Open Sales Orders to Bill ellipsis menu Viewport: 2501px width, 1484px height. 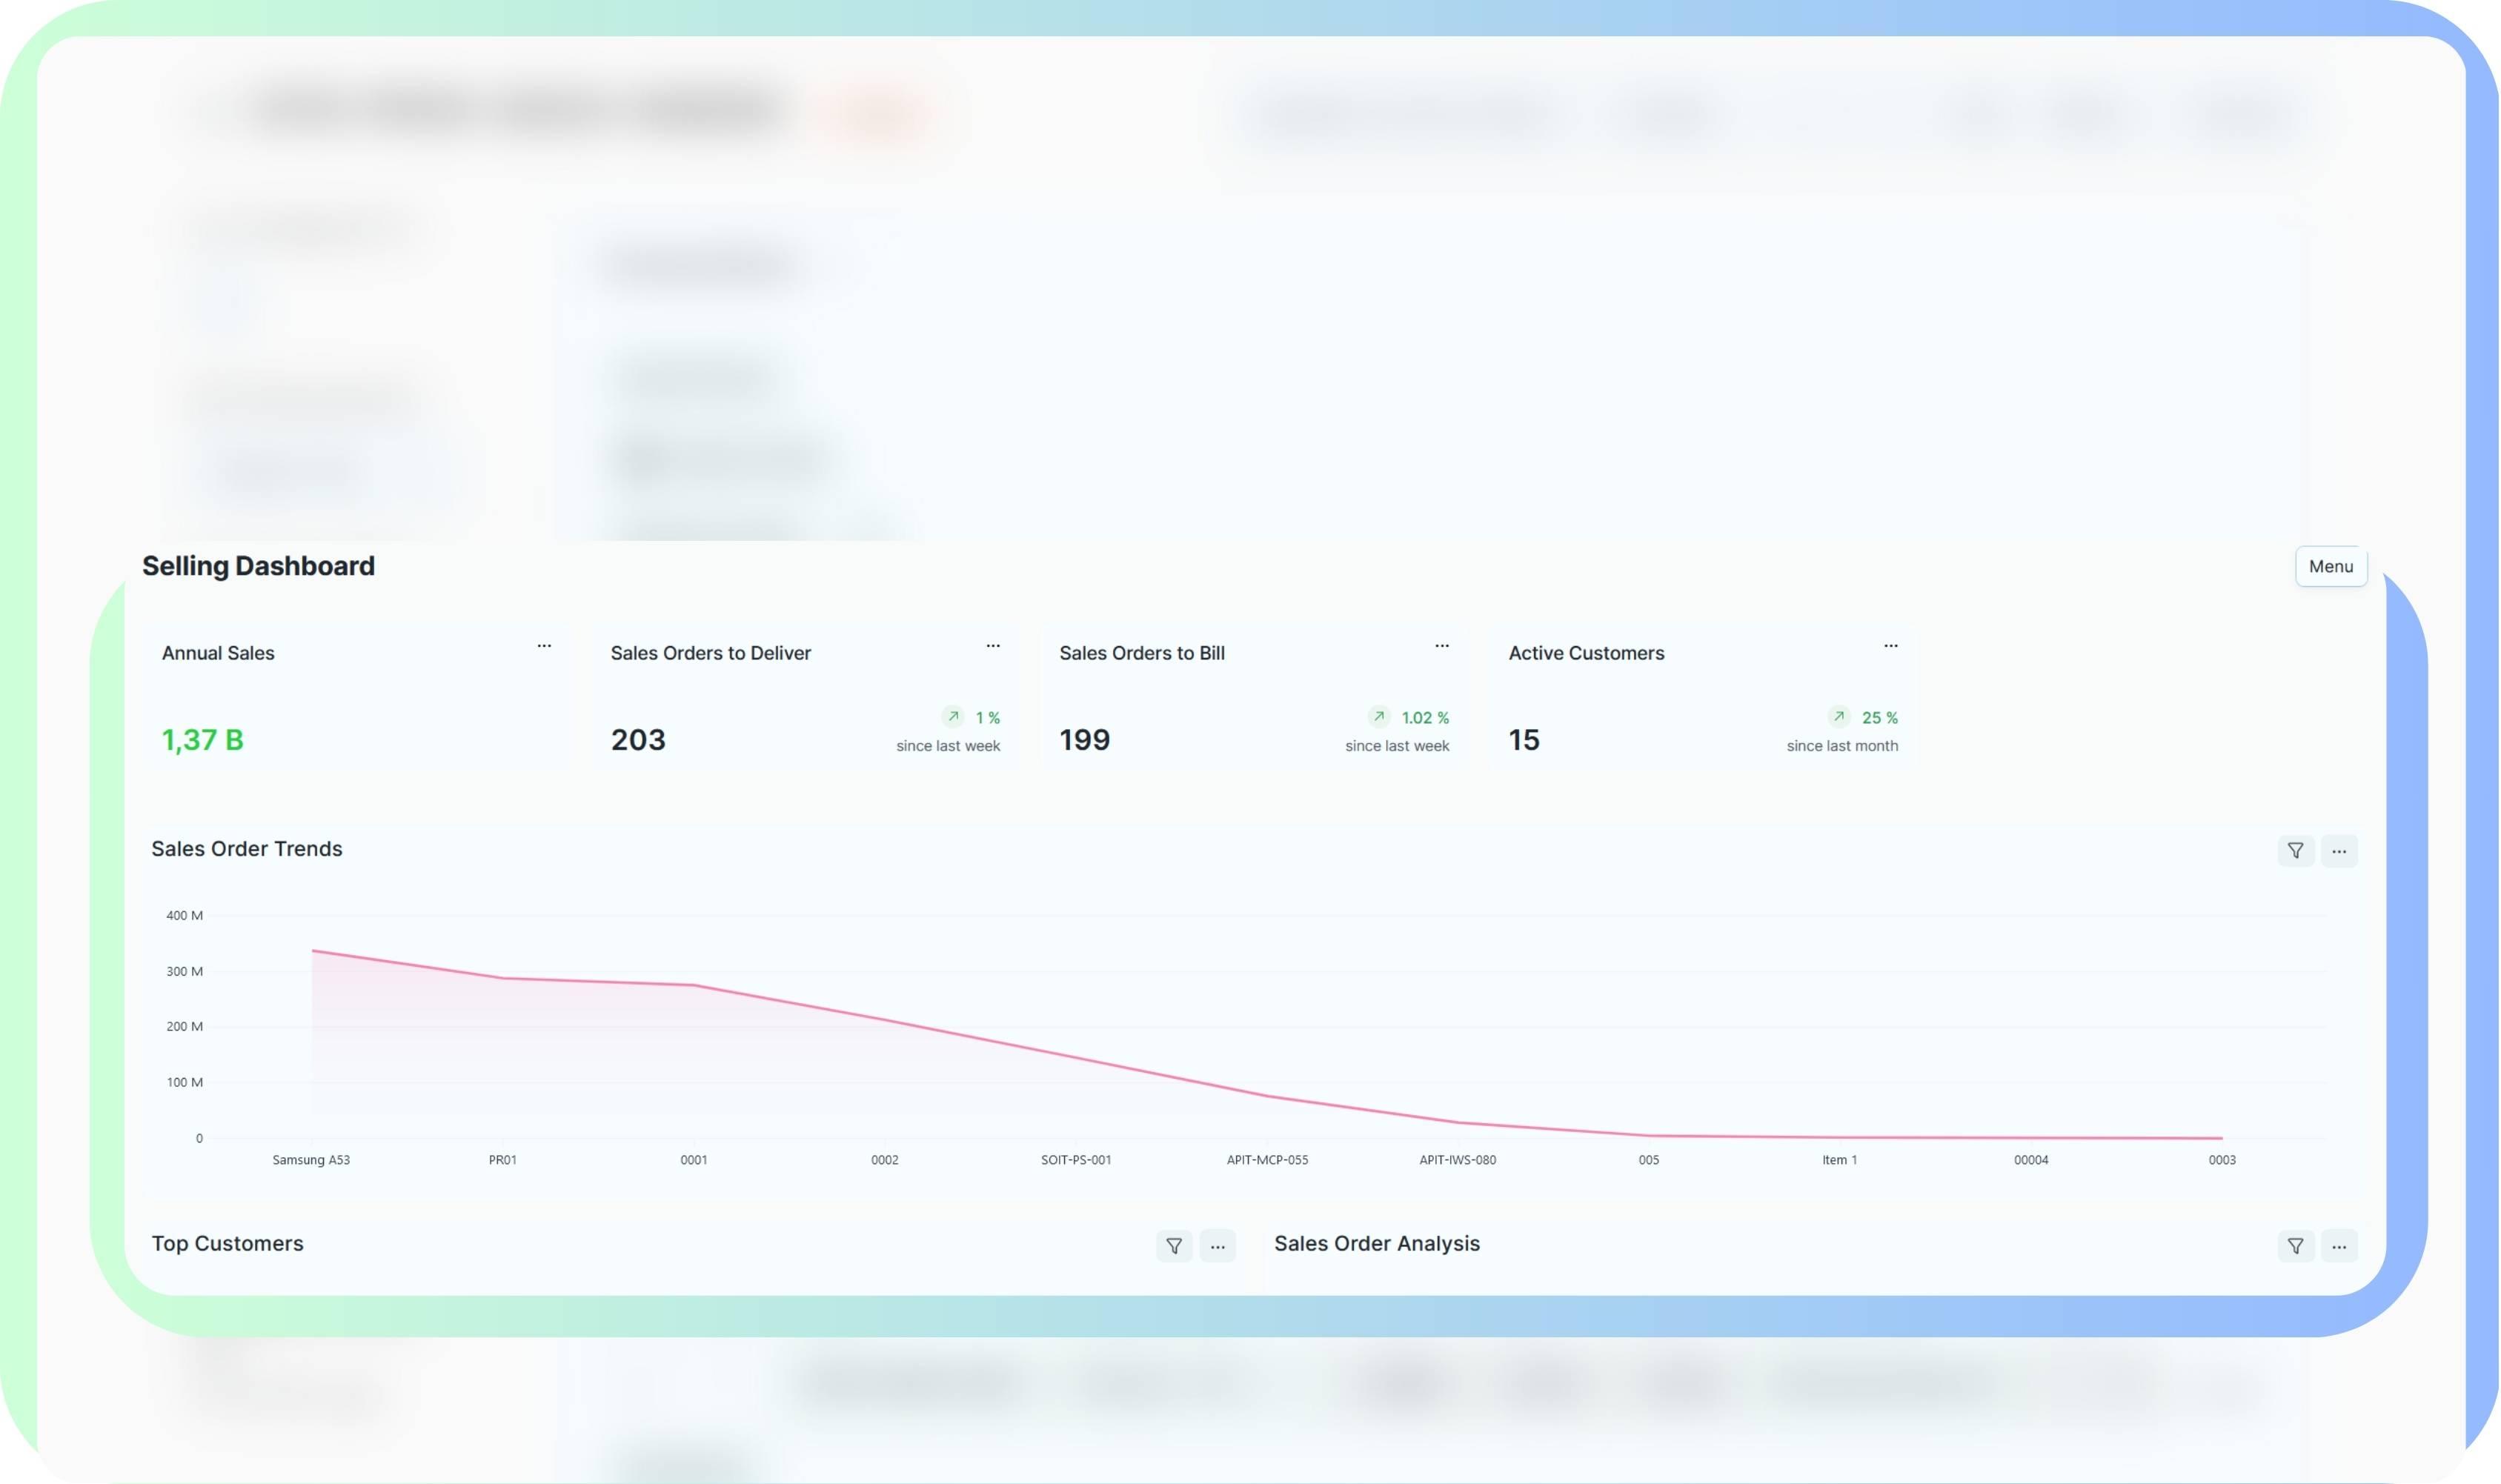pos(1442,646)
